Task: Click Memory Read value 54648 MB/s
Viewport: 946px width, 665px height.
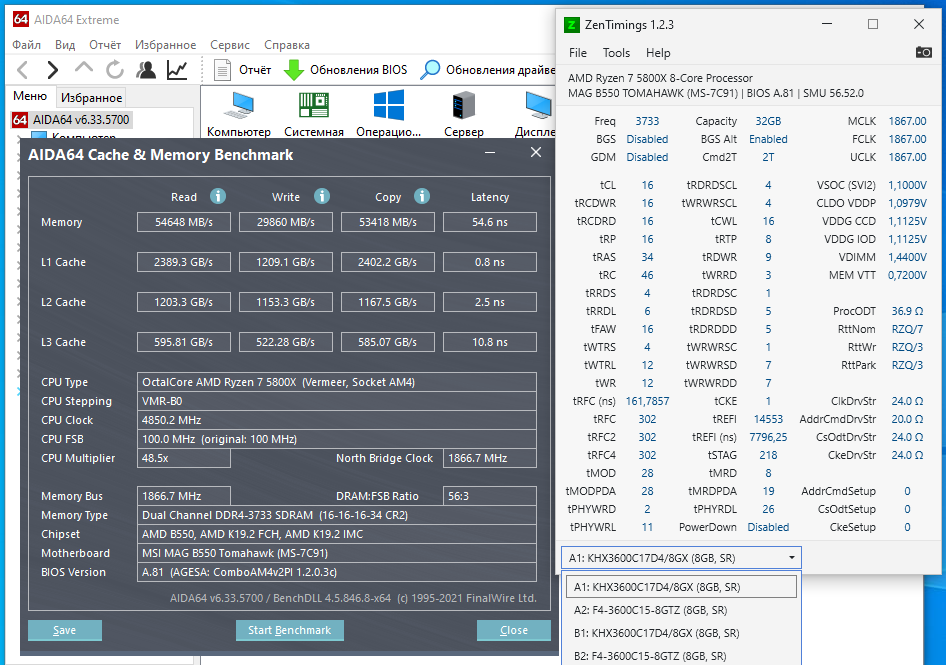Action: [x=183, y=222]
